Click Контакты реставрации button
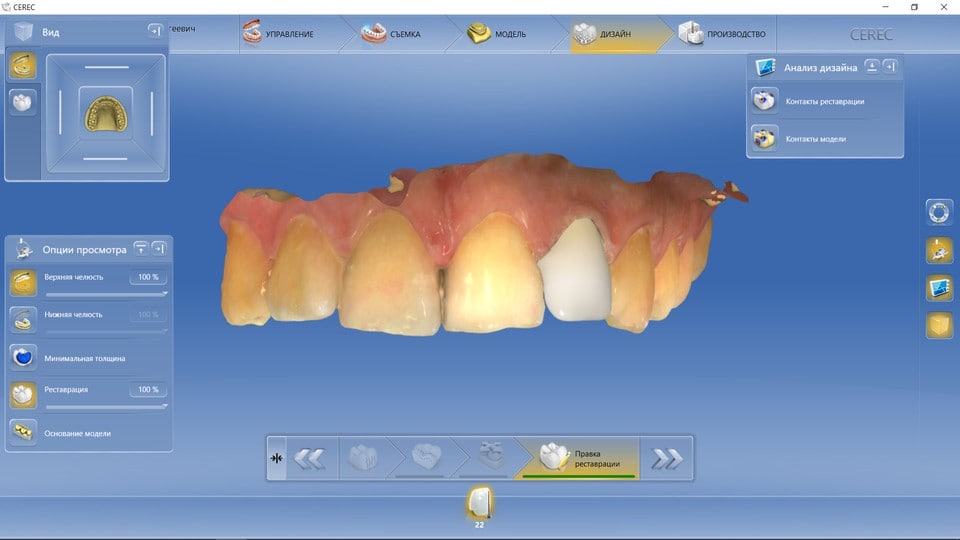 click(x=824, y=101)
